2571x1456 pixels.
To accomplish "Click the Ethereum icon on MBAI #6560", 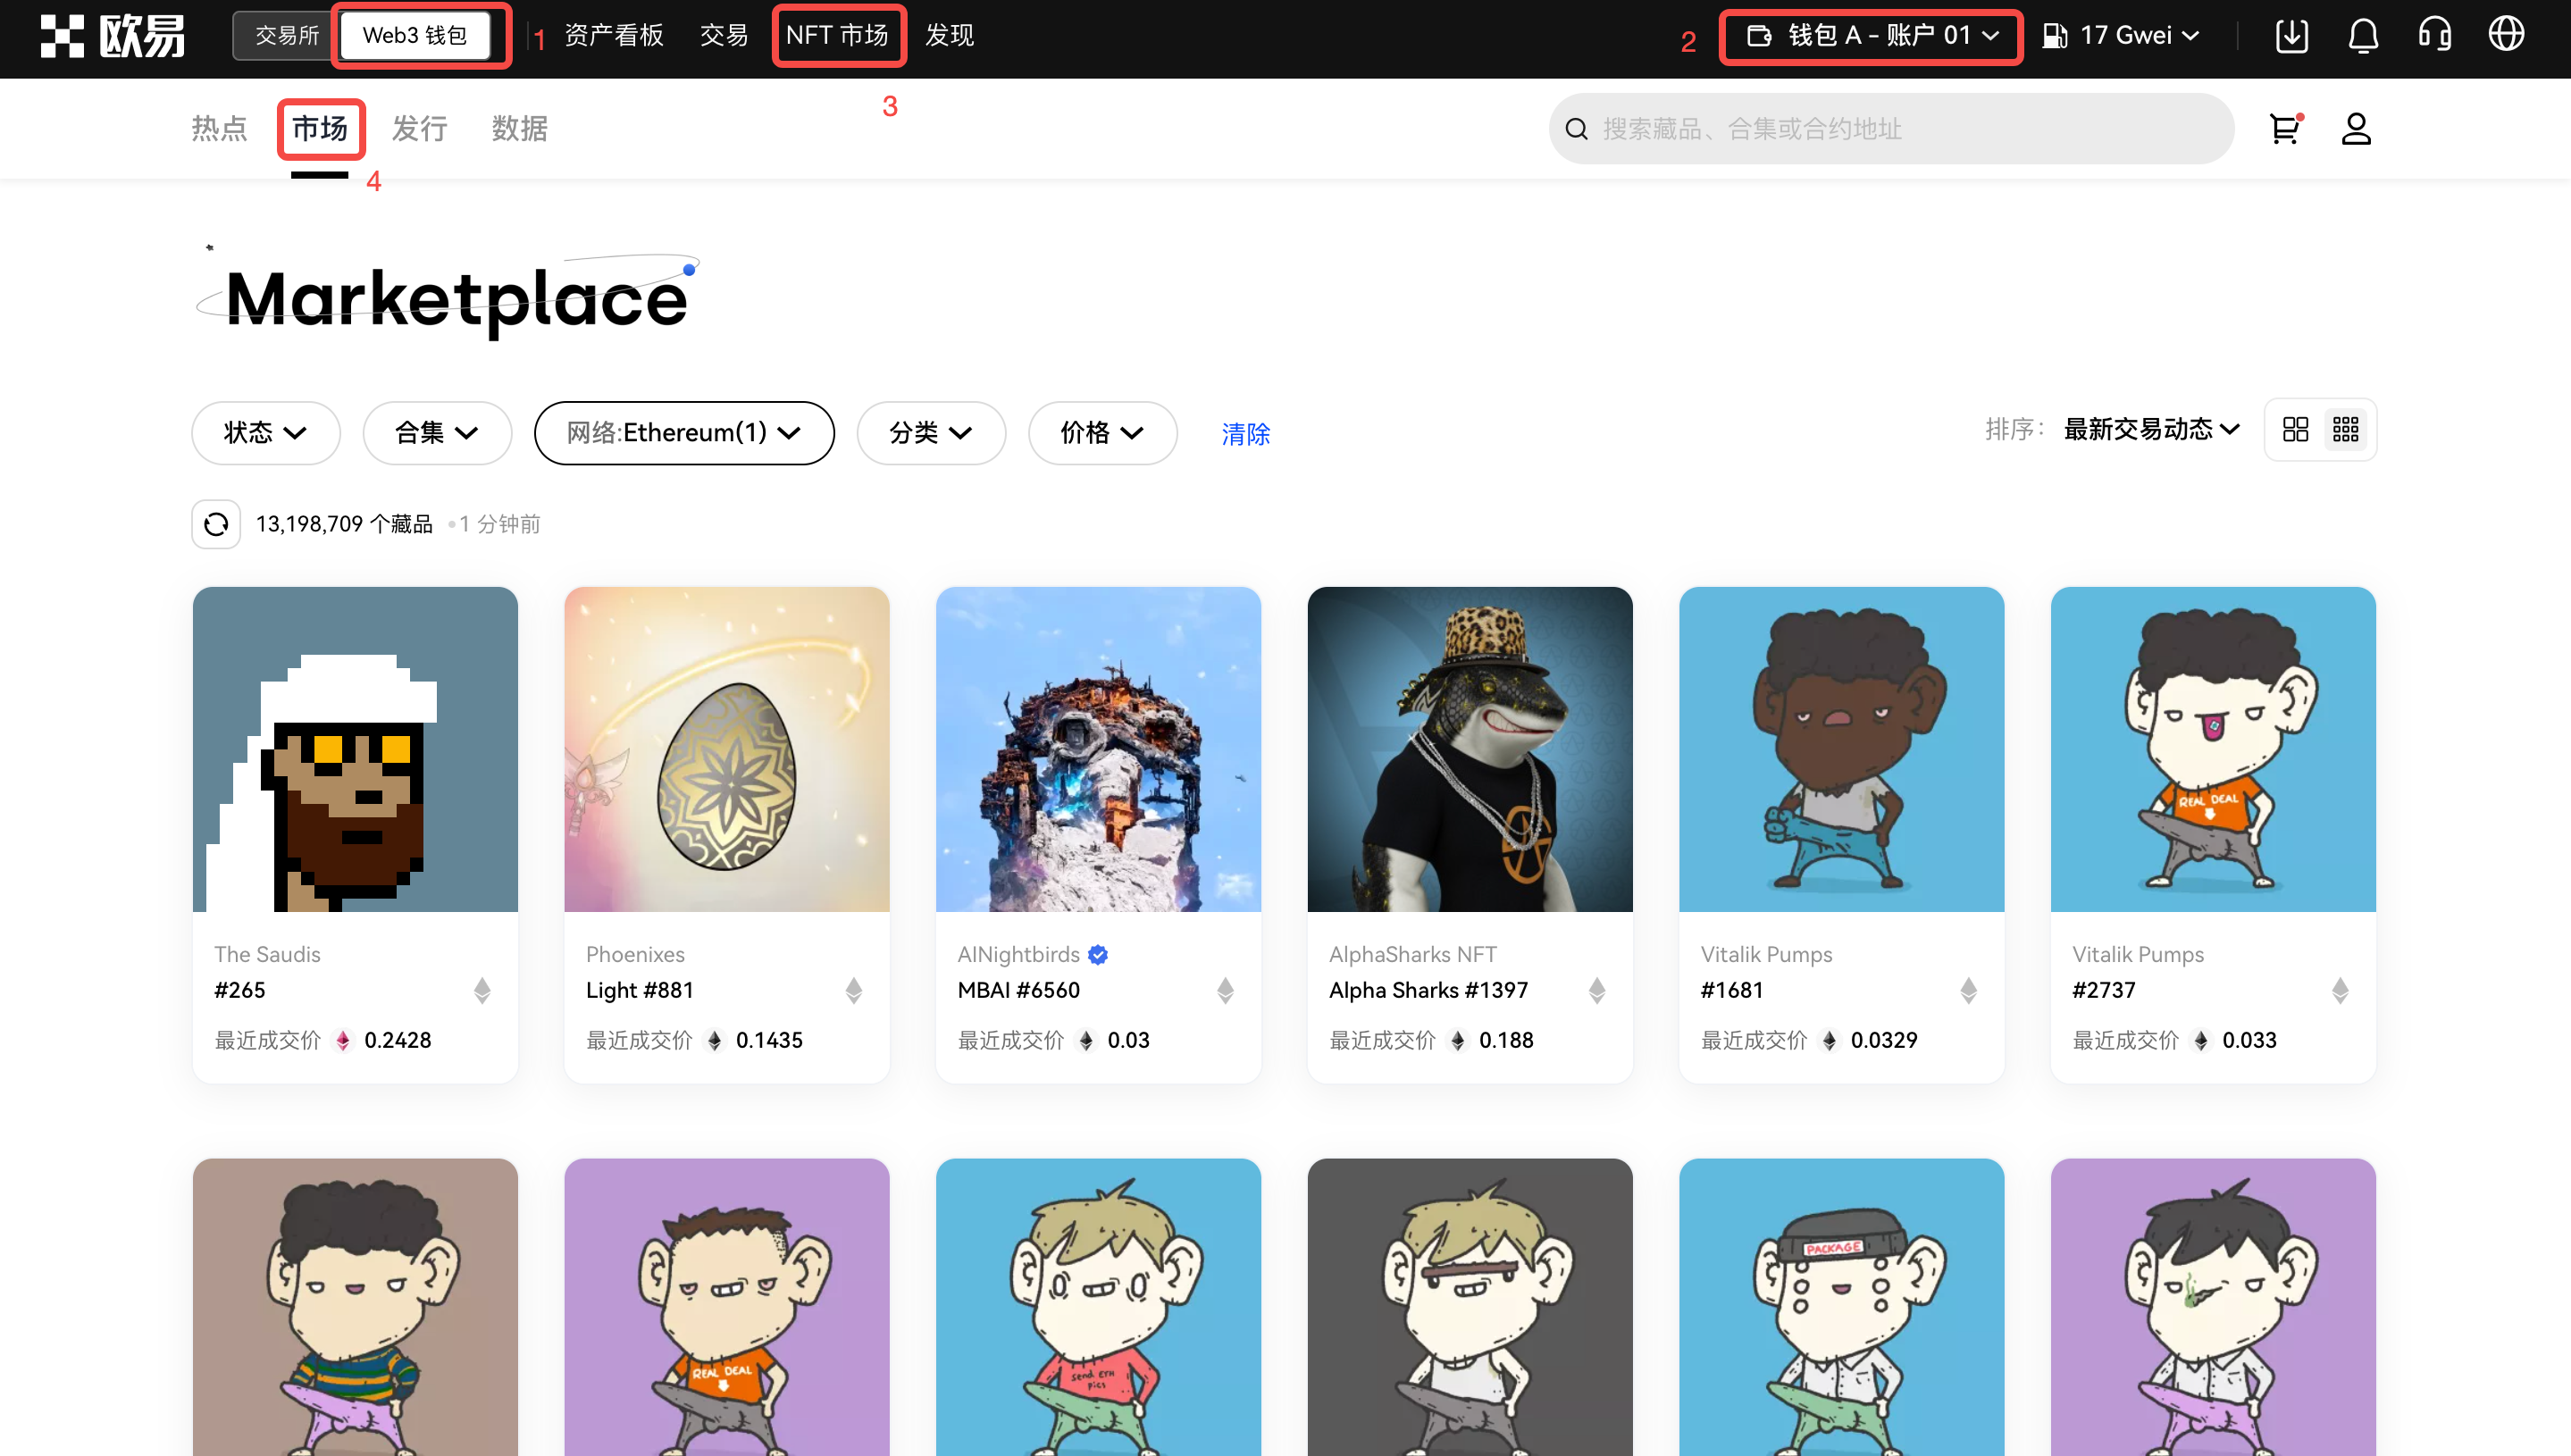I will pos(1225,990).
